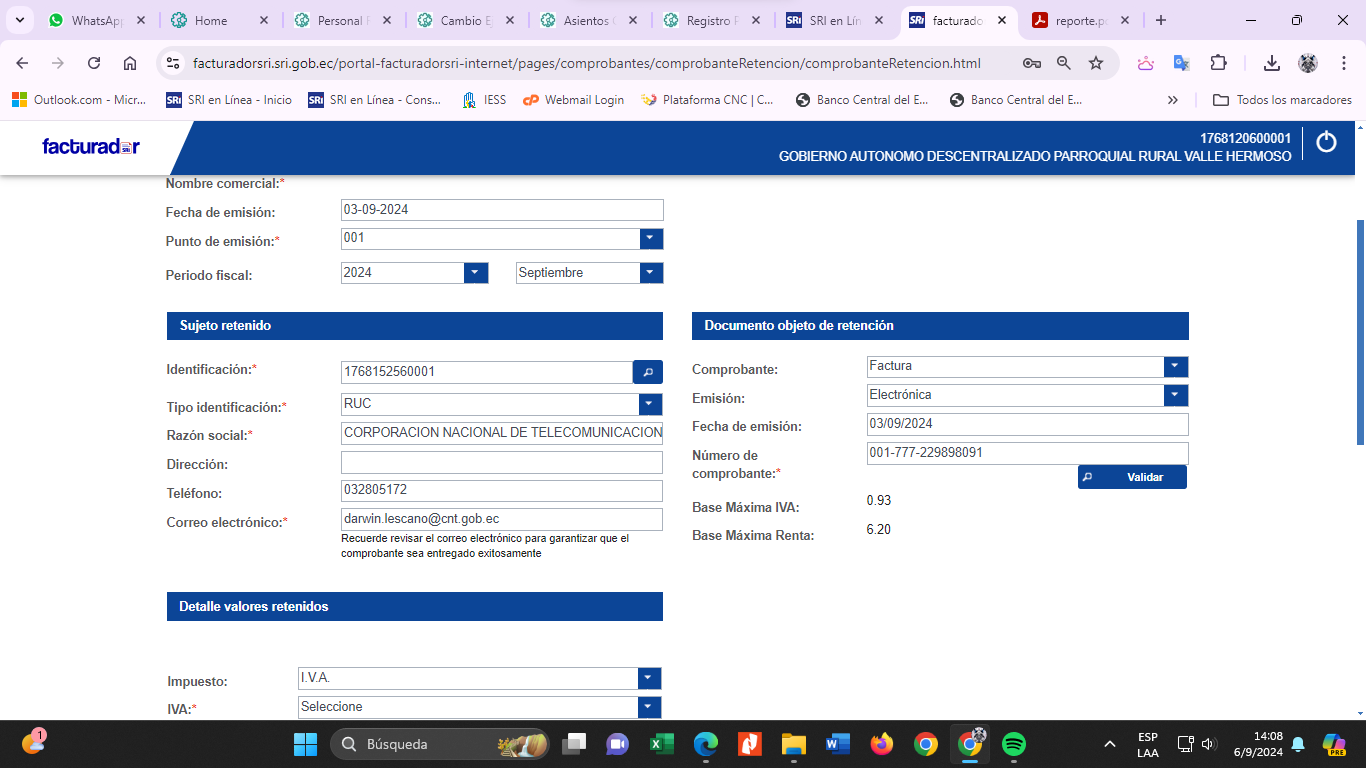Image resolution: width=1366 pixels, height=768 pixels.
Task: Open Chrome downloads icon
Action: pos(1271,63)
